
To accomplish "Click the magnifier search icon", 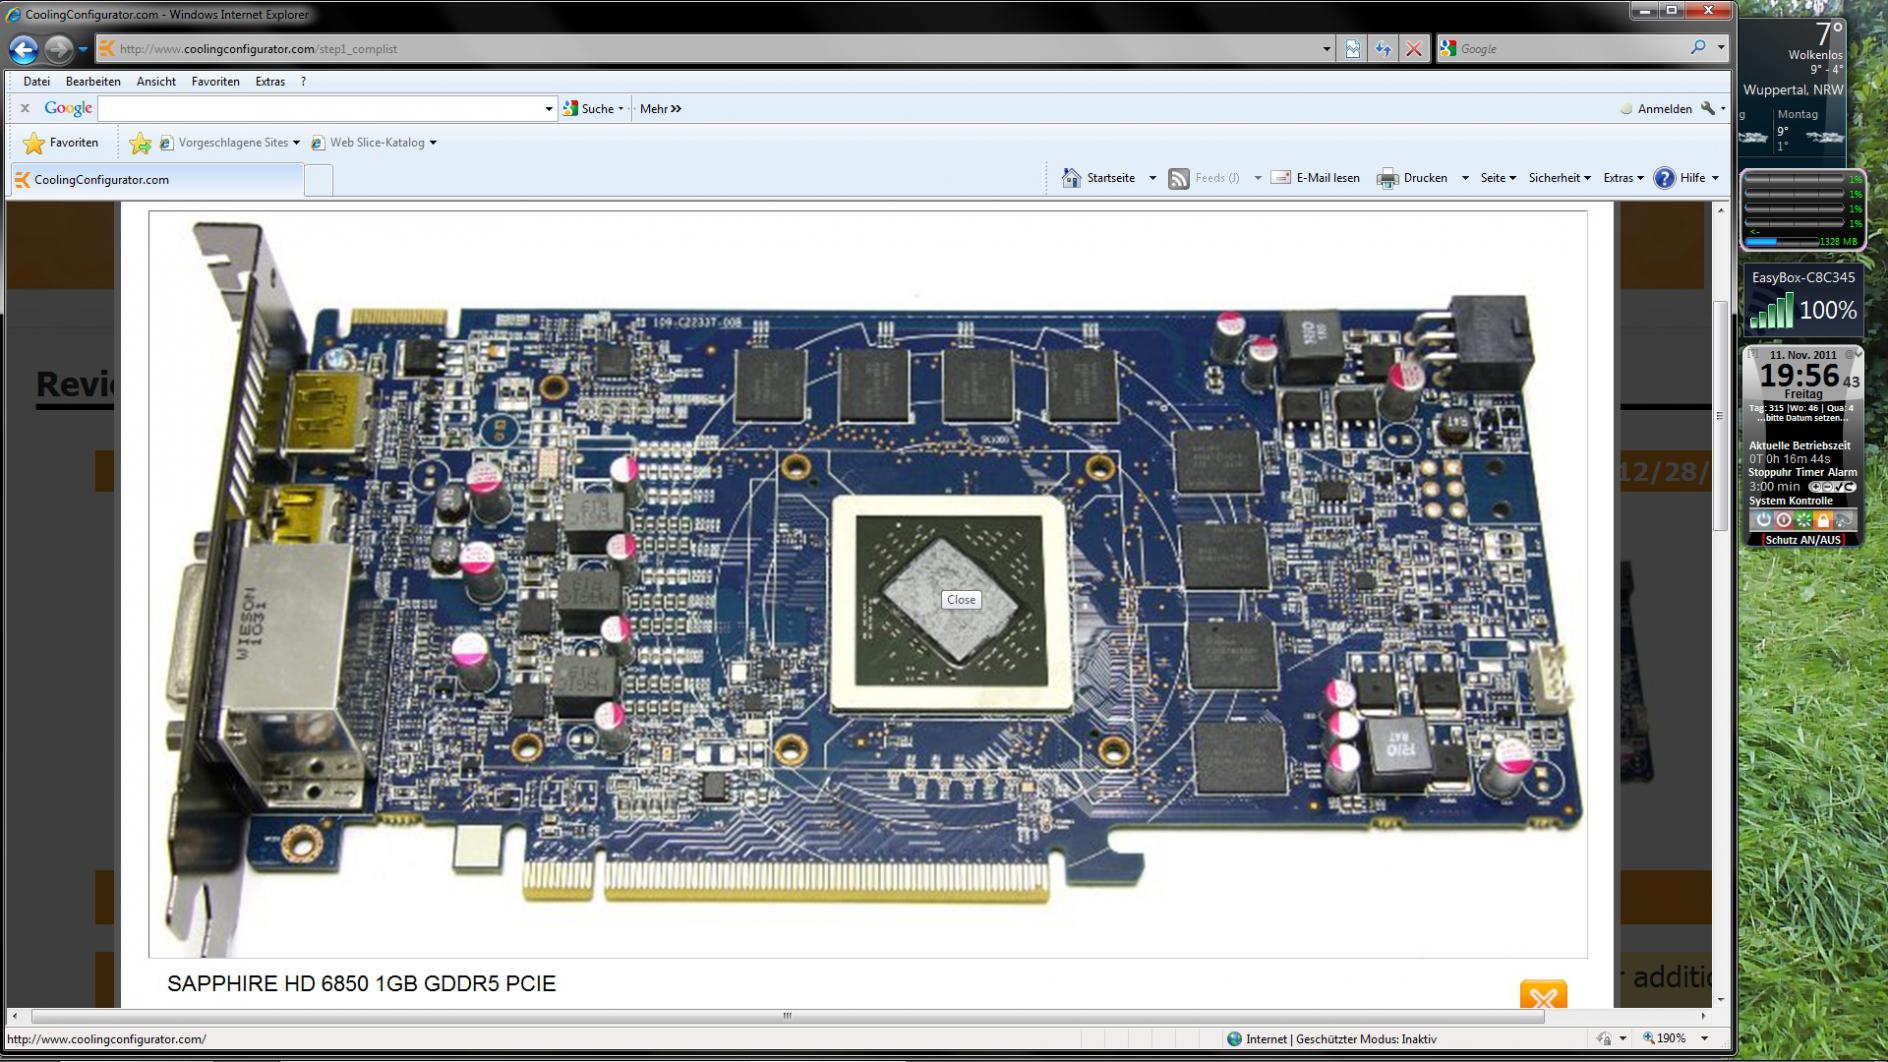I will pyautogui.click(x=1698, y=47).
